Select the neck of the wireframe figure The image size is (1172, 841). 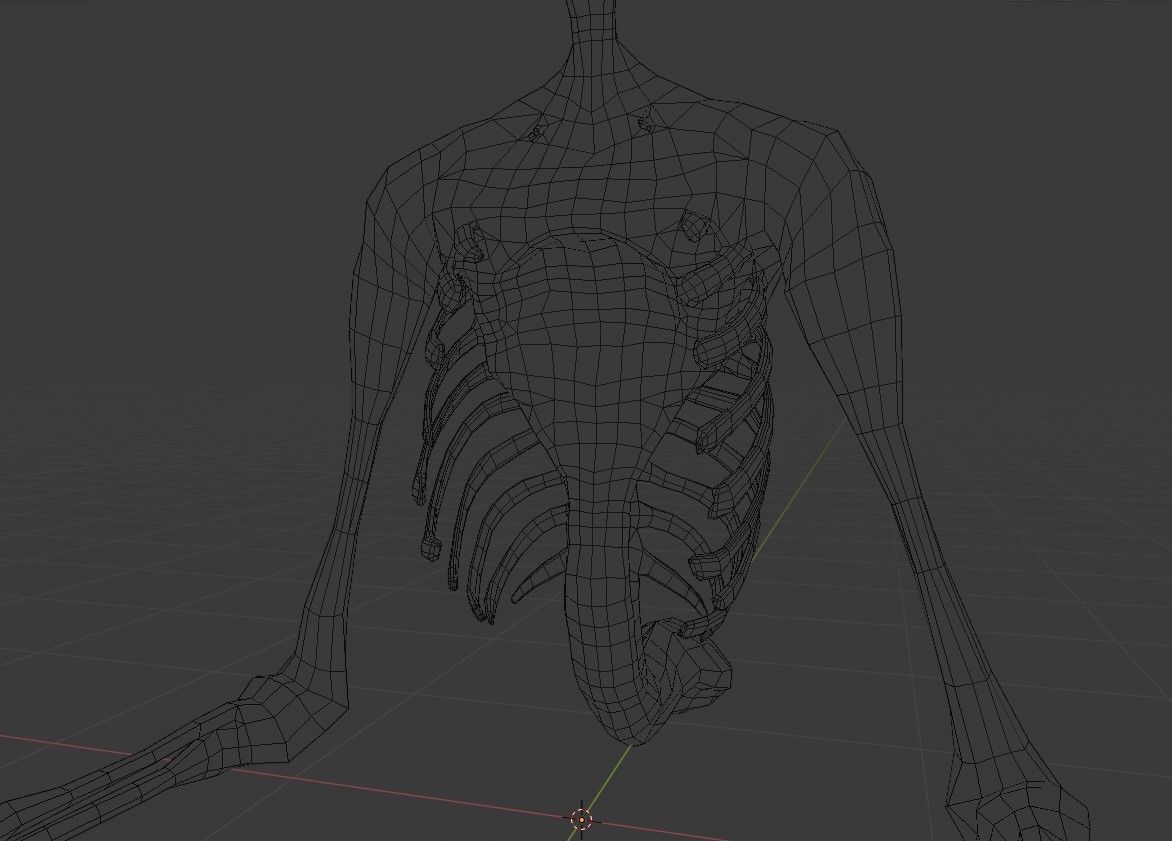click(595, 56)
